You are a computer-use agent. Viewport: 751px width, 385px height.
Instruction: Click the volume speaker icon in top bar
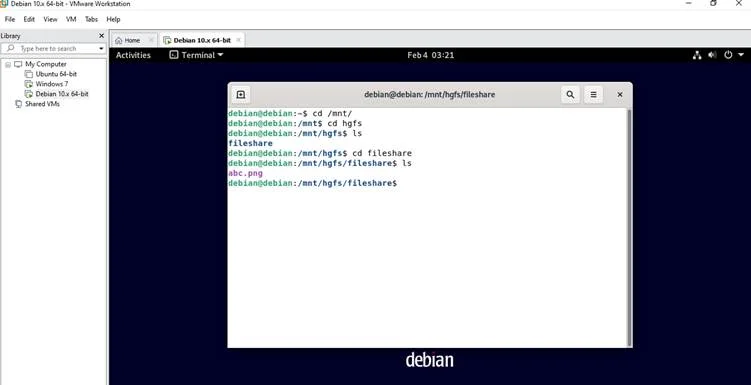tap(712, 55)
